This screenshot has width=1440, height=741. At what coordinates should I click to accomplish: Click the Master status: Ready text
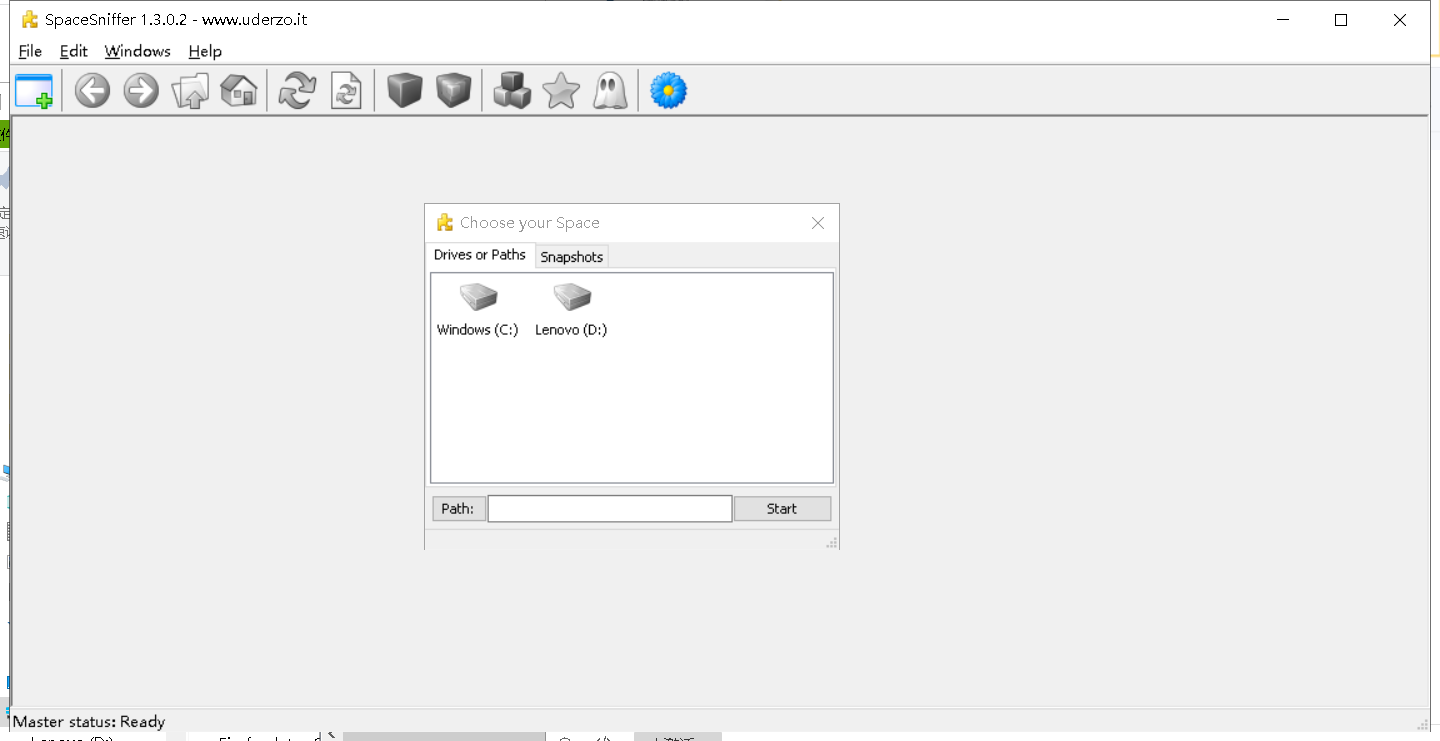tap(89, 721)
